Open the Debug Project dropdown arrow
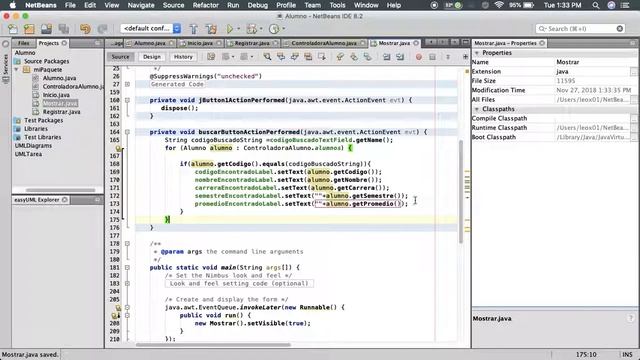 (x=261, y=29)
